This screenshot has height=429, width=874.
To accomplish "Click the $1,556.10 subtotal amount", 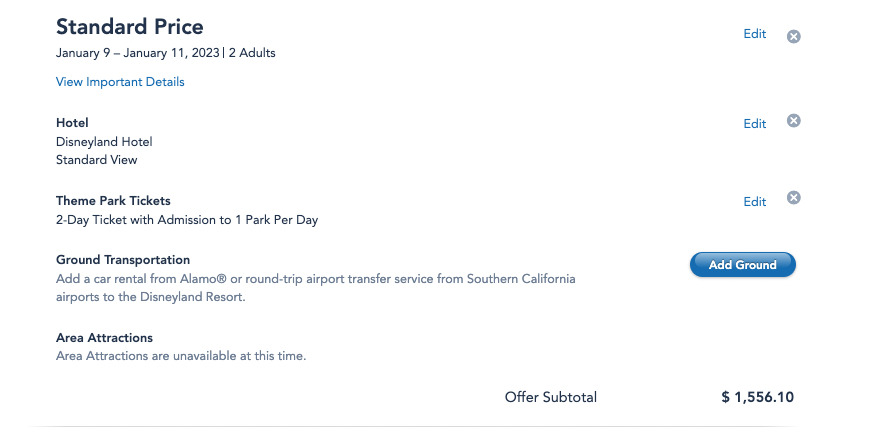I will coord(757,397).
